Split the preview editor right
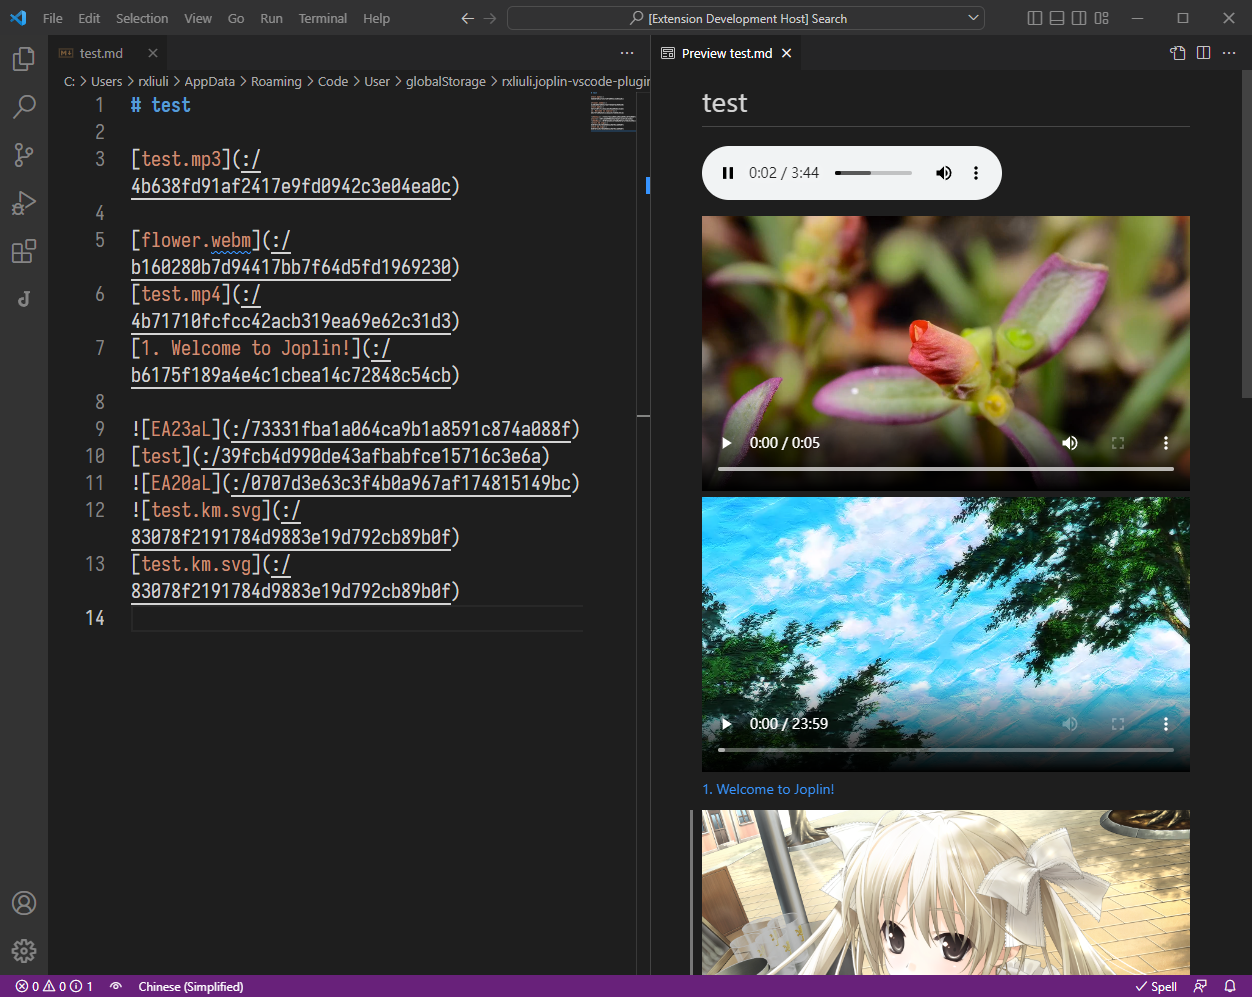1252x997 pixels. coord(1204,53)
